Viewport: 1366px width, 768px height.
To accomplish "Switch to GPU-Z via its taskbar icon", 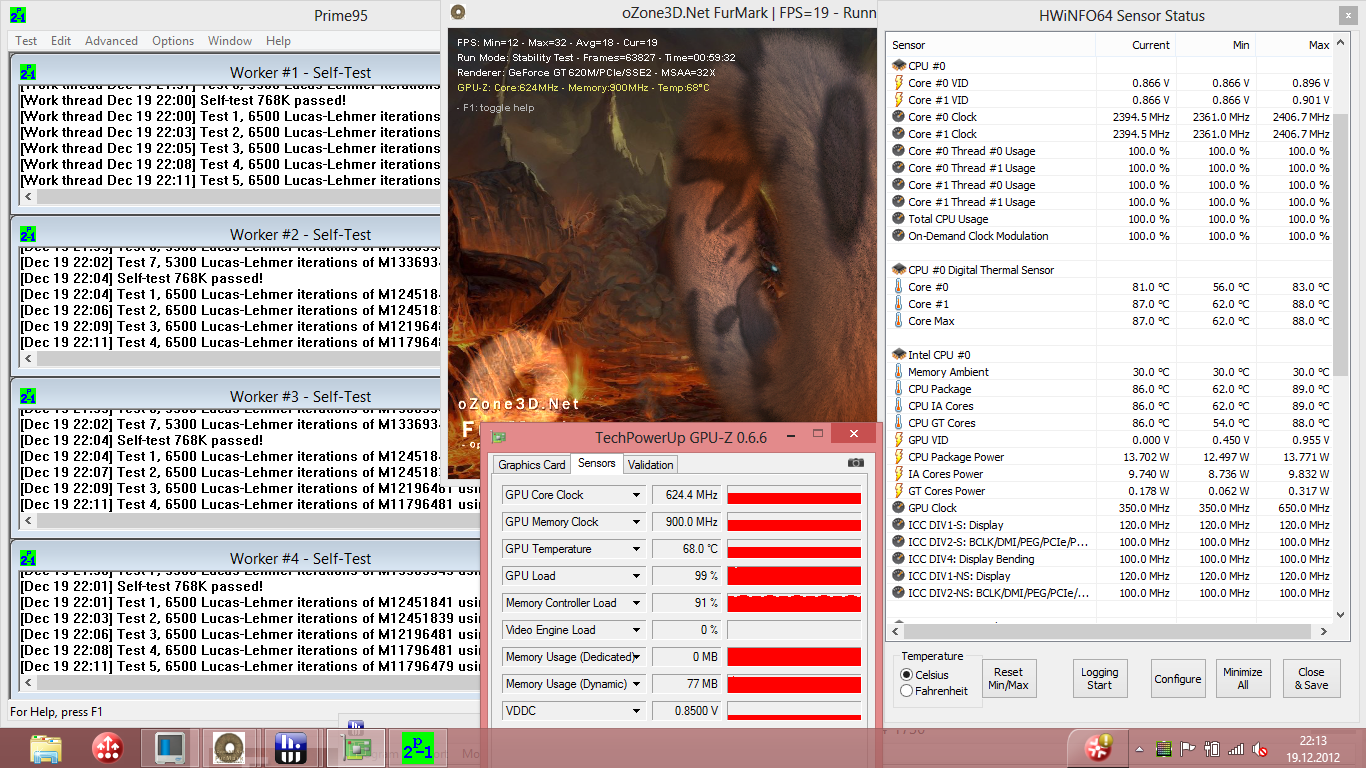I will coord(357,747).
